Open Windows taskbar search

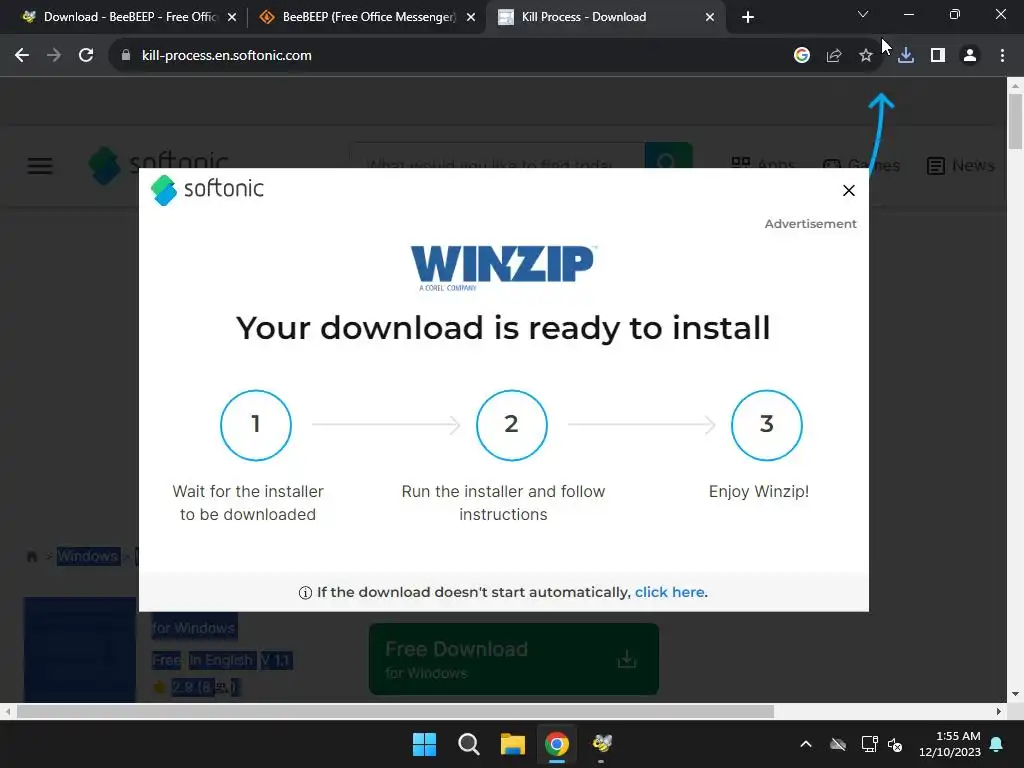[x=468, y=744]
